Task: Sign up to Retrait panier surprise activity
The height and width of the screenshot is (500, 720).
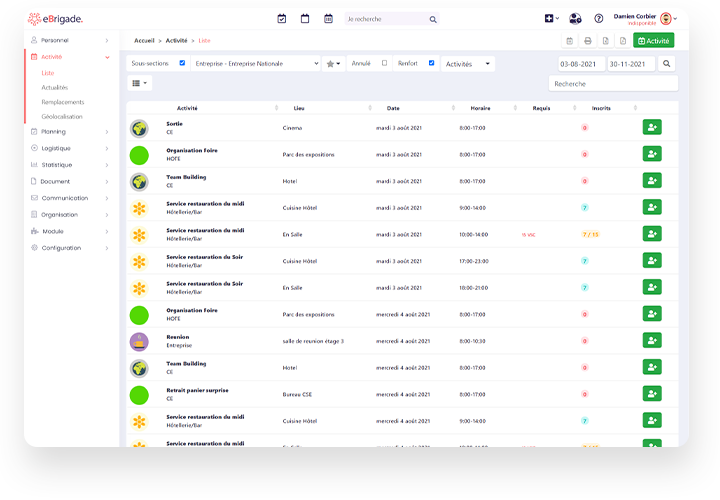Action: pyautogui.click(x=652, y=393)
